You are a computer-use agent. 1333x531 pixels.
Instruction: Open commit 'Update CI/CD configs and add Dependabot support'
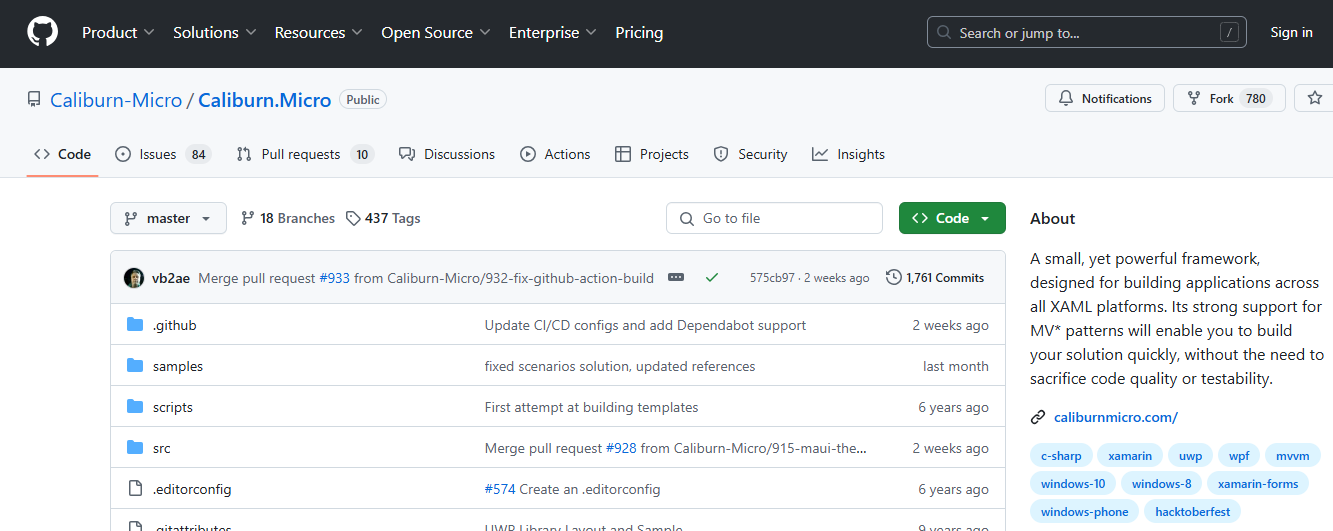coord(645,325)
